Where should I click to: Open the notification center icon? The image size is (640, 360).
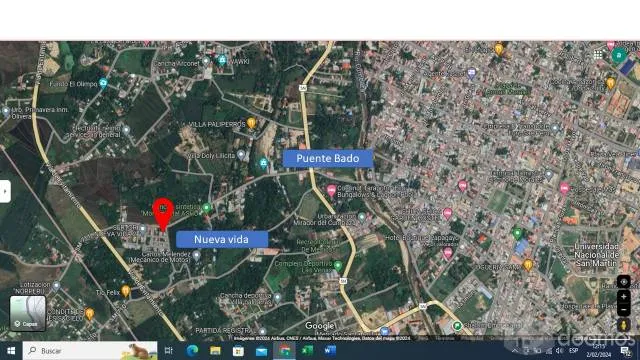pos(625,351)
